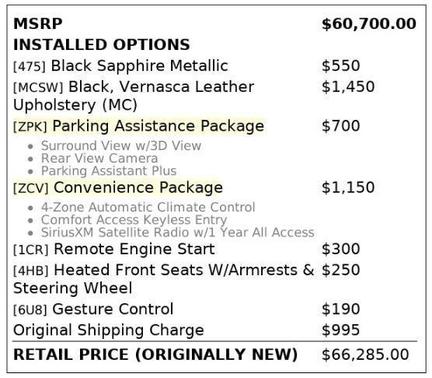The height and width of the screenshot is (378, 432).
Task: Click the Parking Assistant Plus bullet item
Action: [x=109, y=171]
